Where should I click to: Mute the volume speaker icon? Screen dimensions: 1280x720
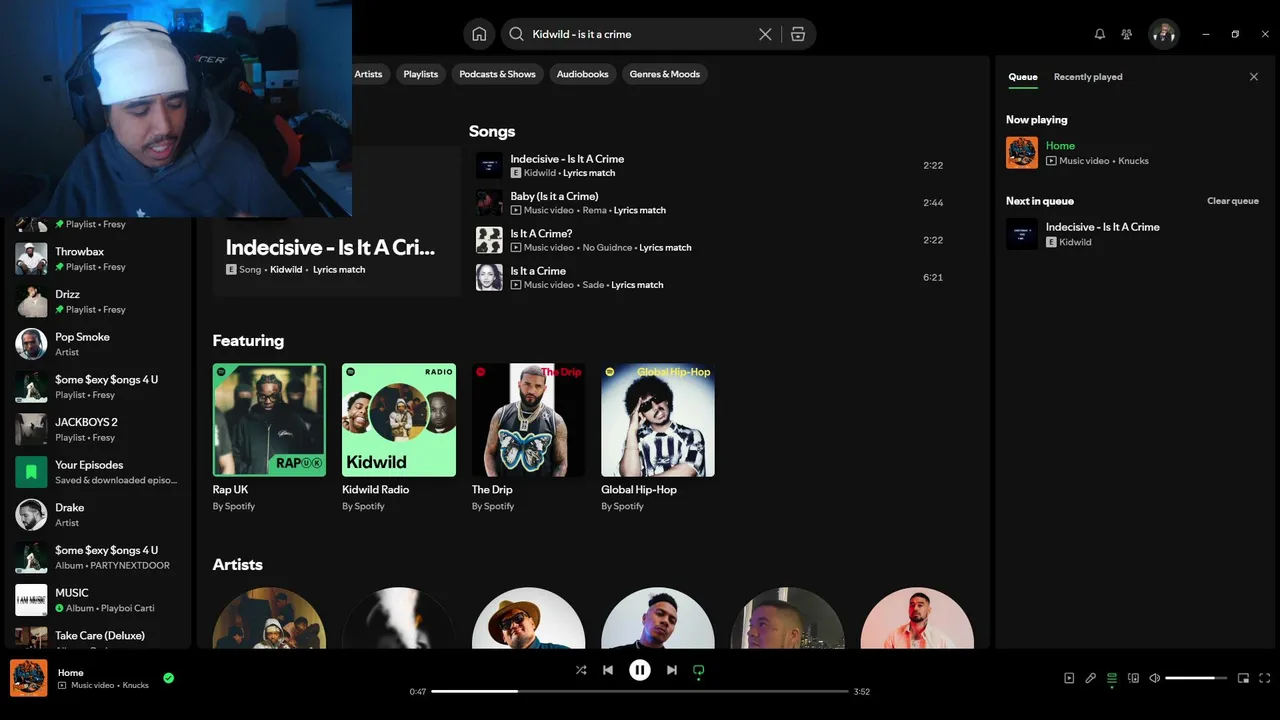click(1155, 678)
